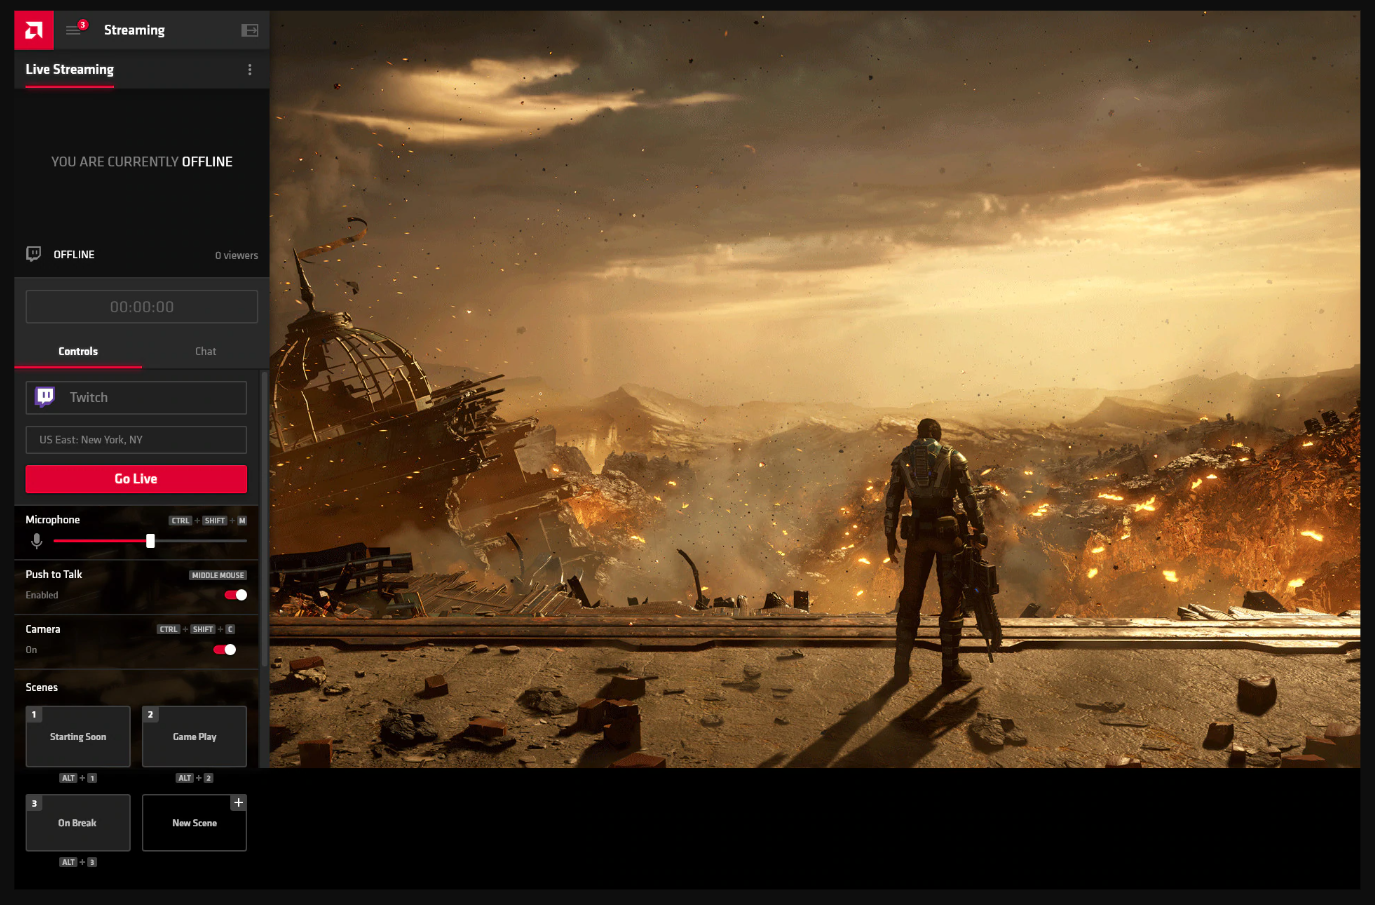Viewport: 1375px width, 905px height.
Task: Activate the Game Play scene
Action: pos(194,736)
